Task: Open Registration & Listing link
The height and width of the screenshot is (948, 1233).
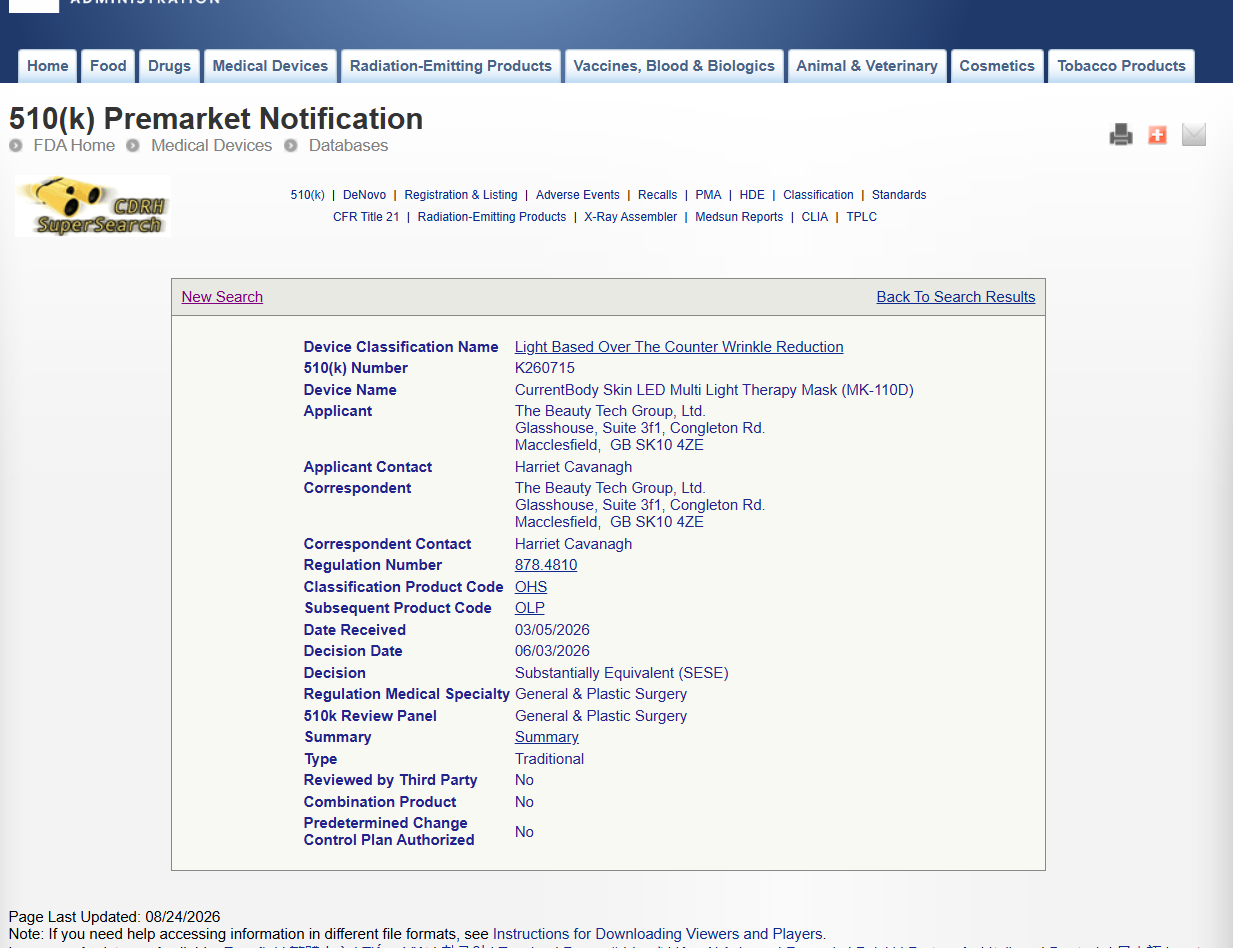Action: (461, 195)
